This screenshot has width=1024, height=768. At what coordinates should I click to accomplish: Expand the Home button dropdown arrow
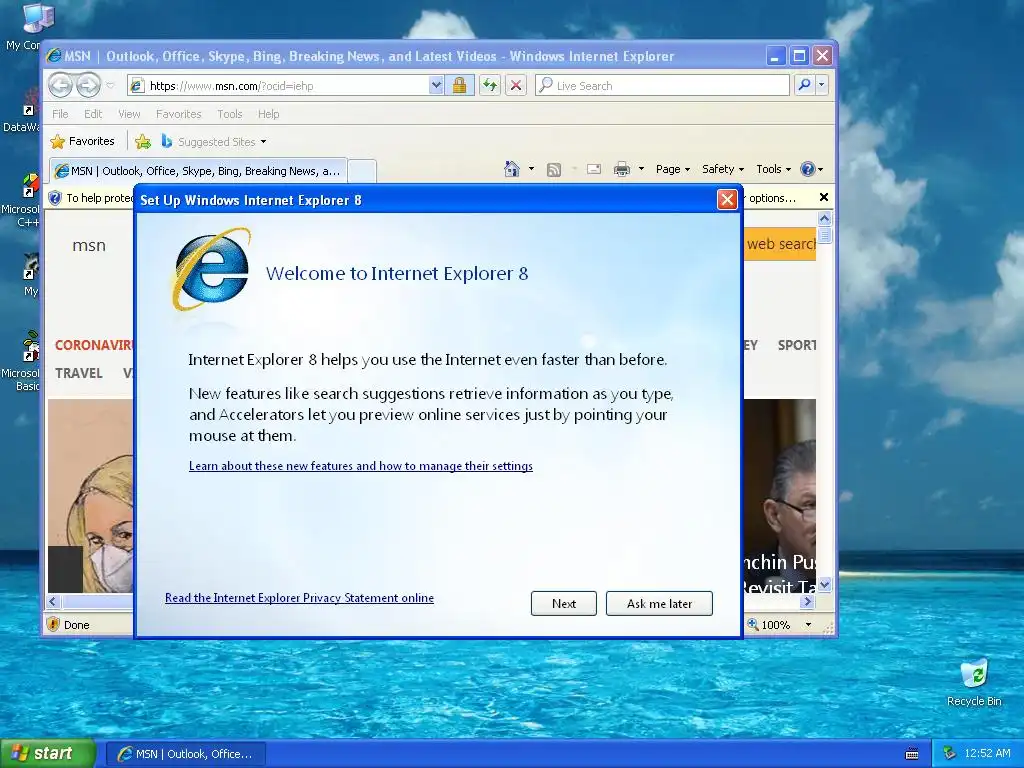tap(531, 169)
